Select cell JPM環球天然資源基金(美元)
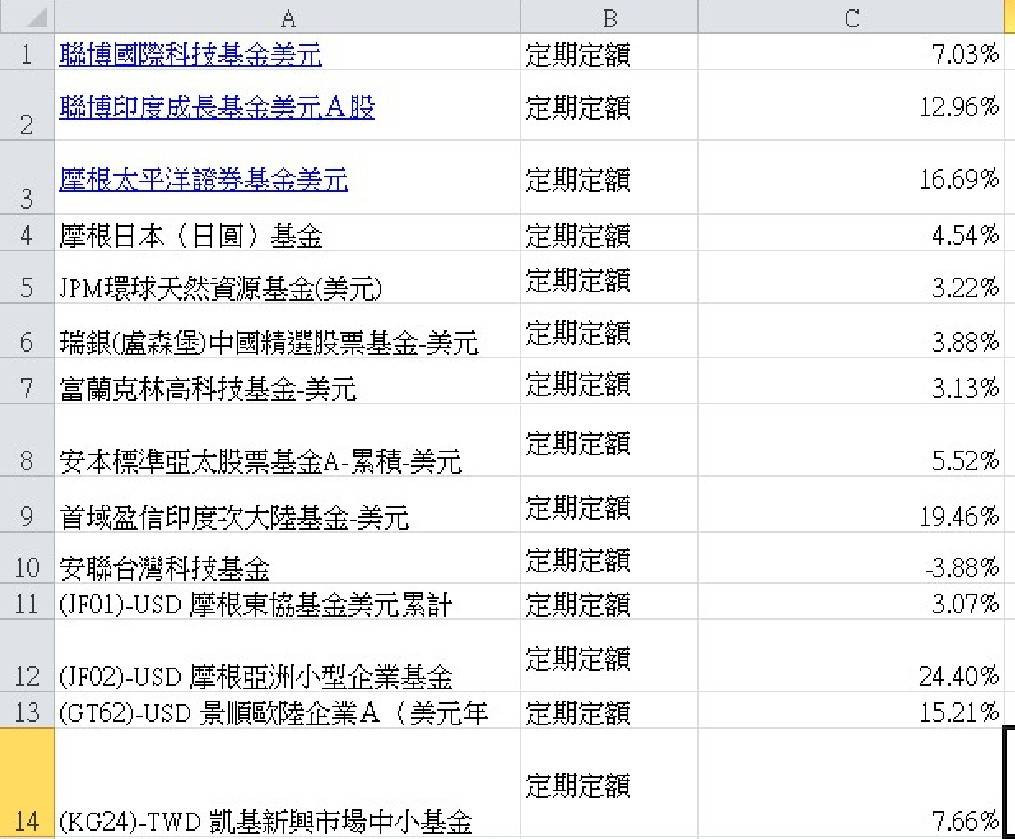The image size is (1015, 839). tap(287, 277)
